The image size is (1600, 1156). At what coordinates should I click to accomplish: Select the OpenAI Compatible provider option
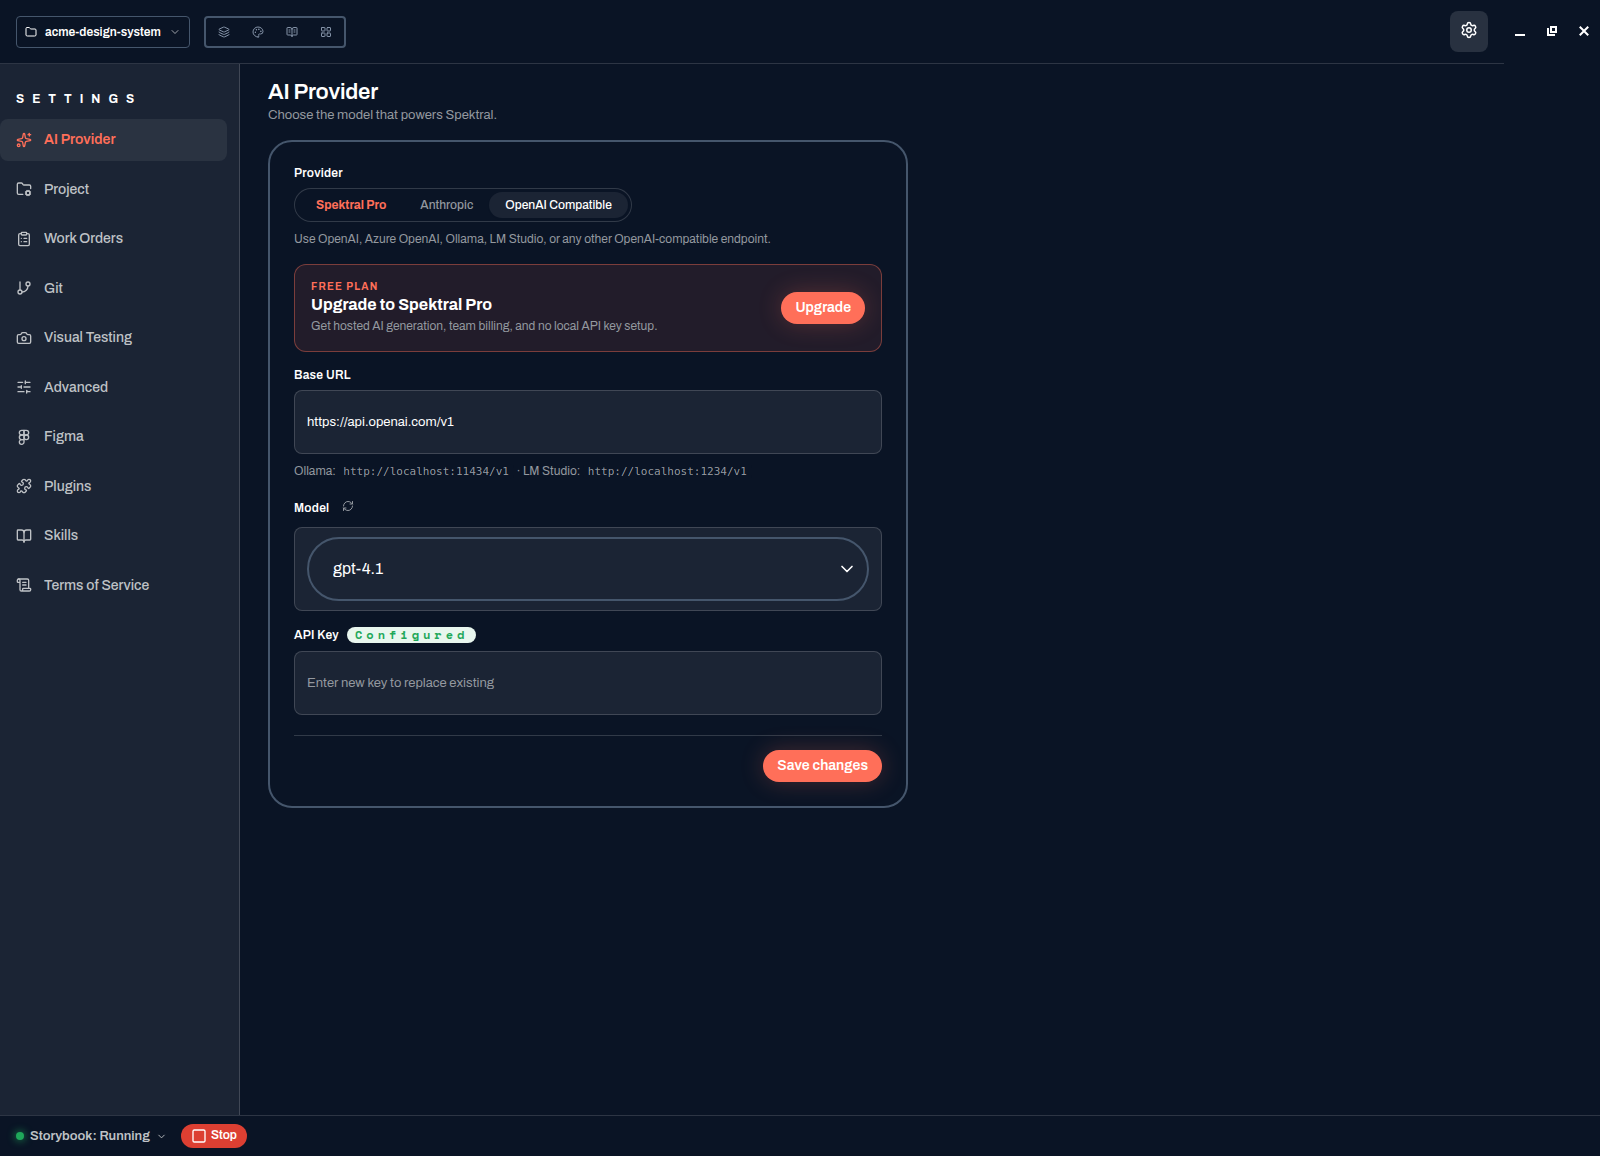558,205
